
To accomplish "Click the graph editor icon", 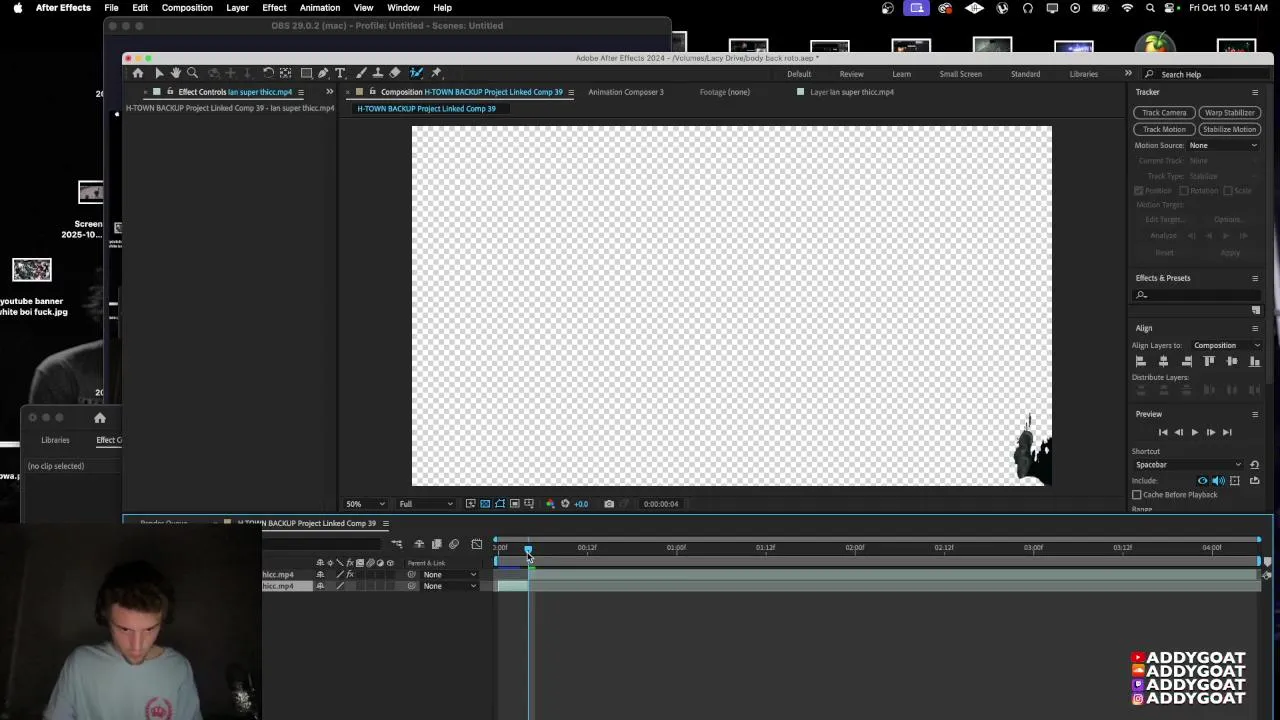I will pos(477,544).
